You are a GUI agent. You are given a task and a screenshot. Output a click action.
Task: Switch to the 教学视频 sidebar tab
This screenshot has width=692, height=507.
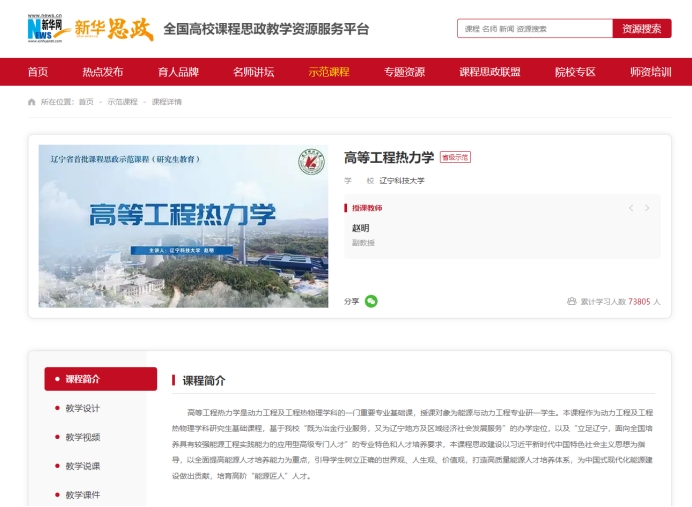click(x=83, y=437)
